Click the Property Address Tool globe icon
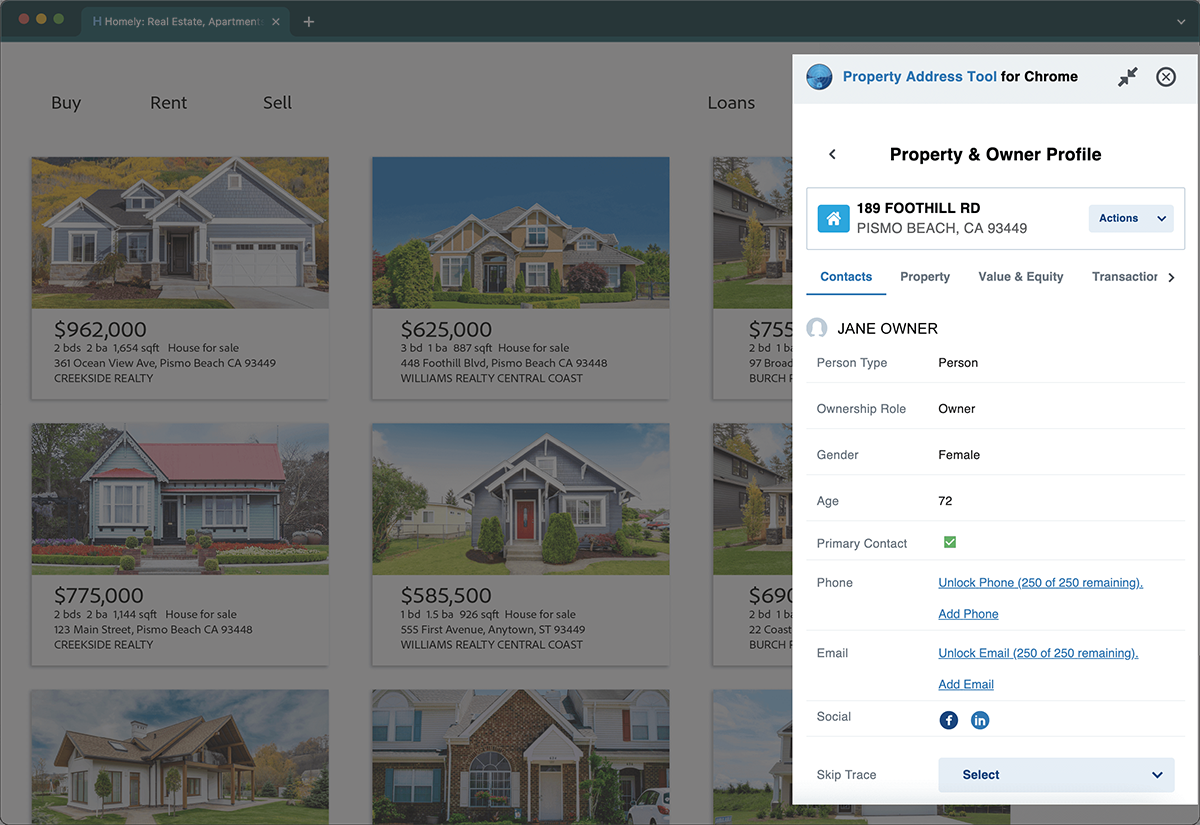Image resolution: width=1200 pixels, height=825 pixels. click(x=819, y=77)
